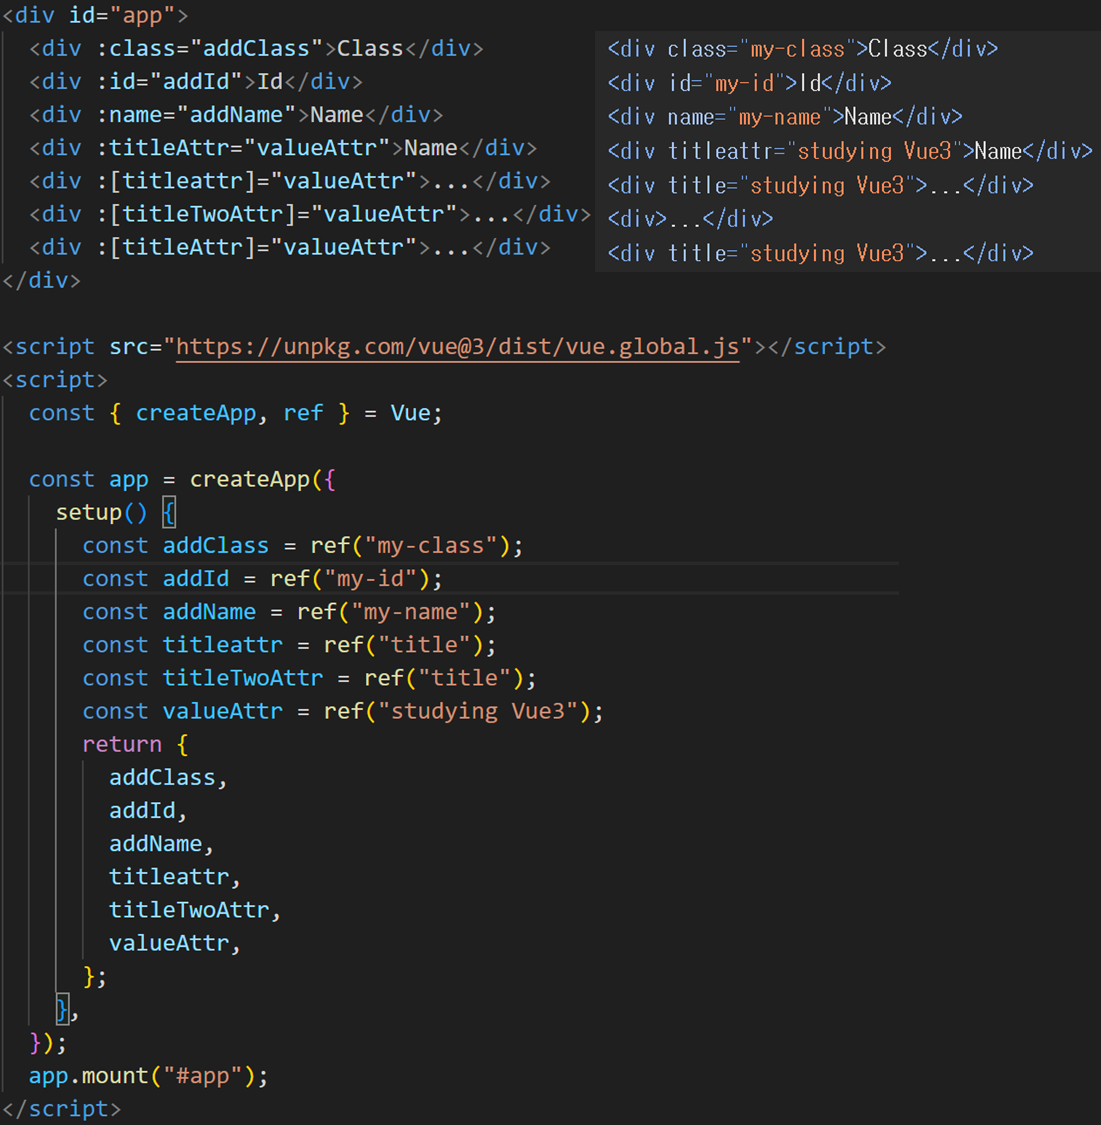The height and width of the screenshot is (1125, 1101).
Task: Click titleattr in the return object
Action: point(169,877)
